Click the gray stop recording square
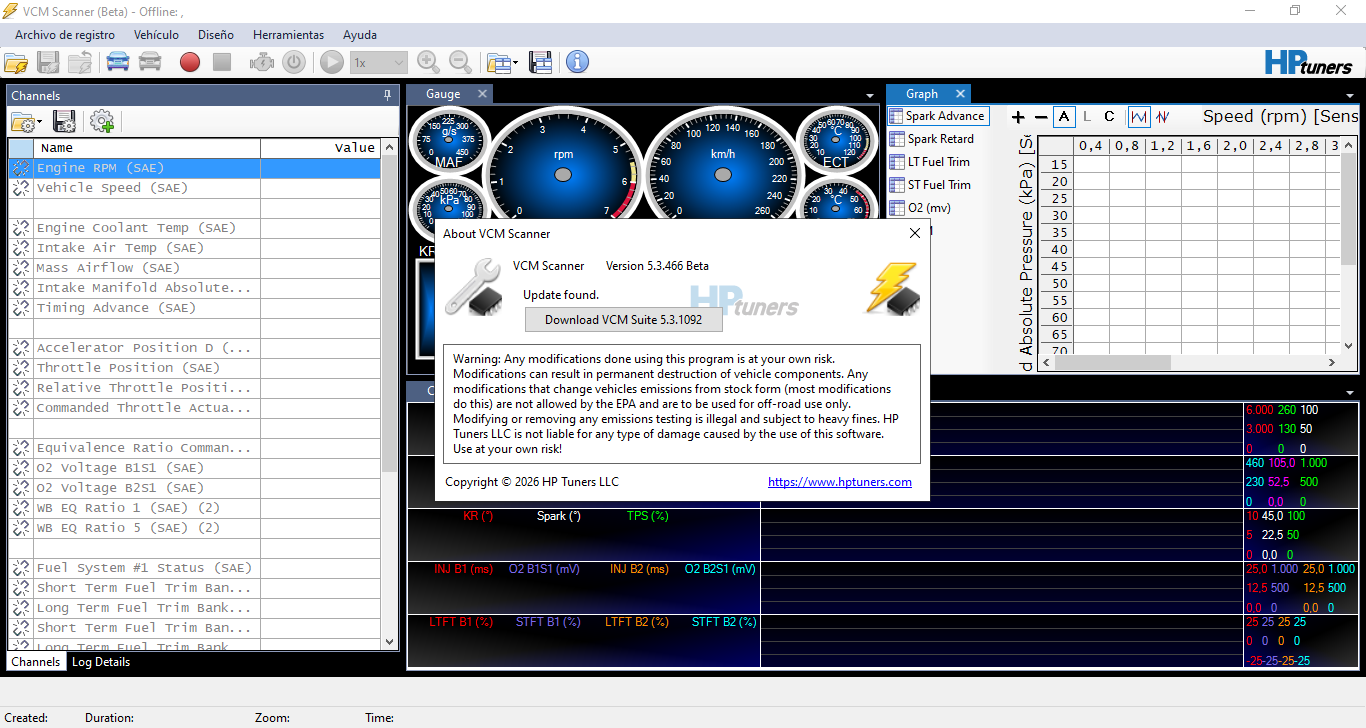Viewport: 1366px width, 728px height. pos(222,62)
